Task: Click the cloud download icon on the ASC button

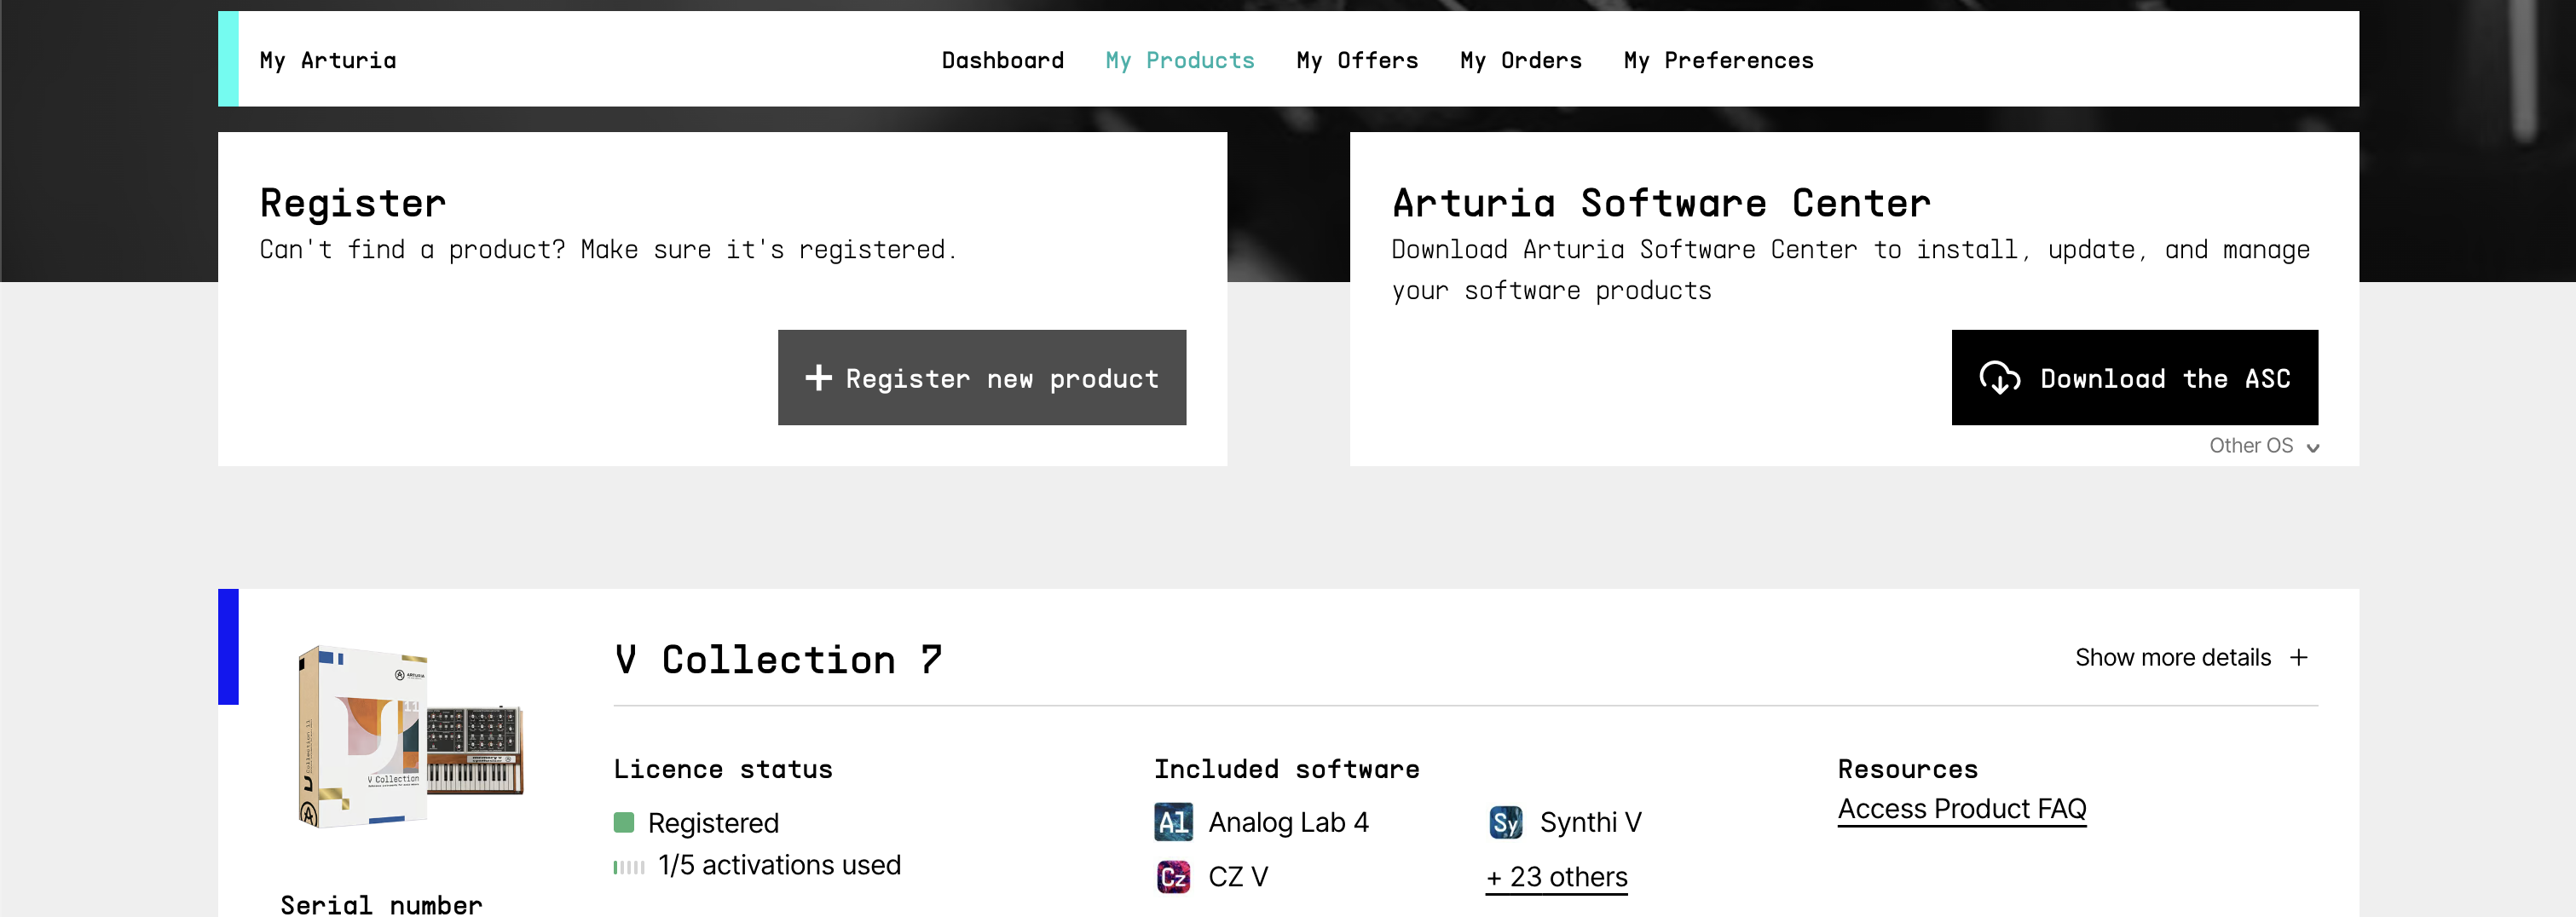Action: (1999, 378)
